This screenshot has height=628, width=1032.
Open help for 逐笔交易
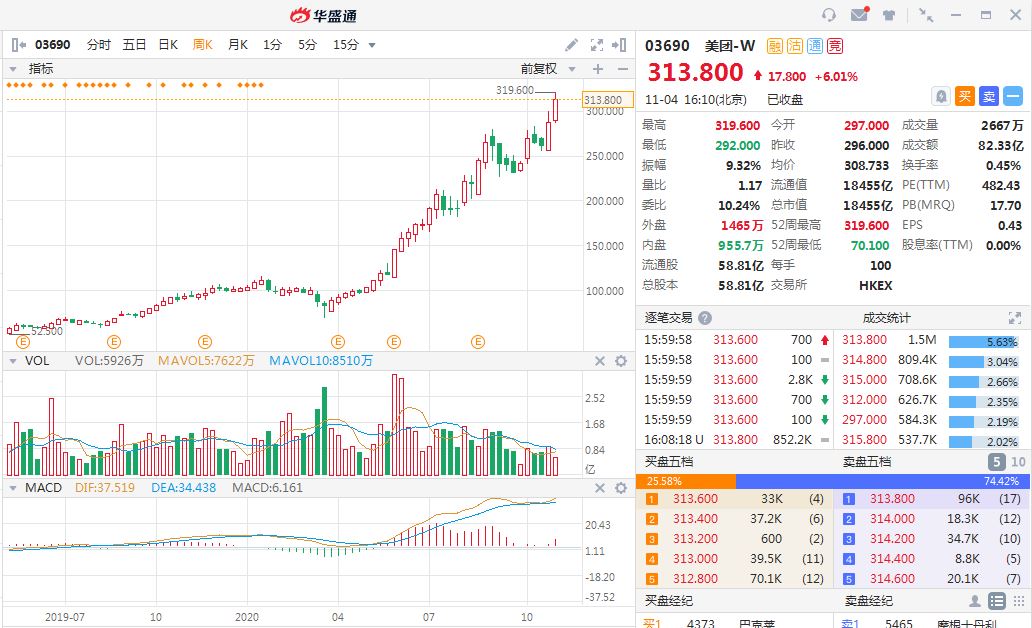click(705, 318)
